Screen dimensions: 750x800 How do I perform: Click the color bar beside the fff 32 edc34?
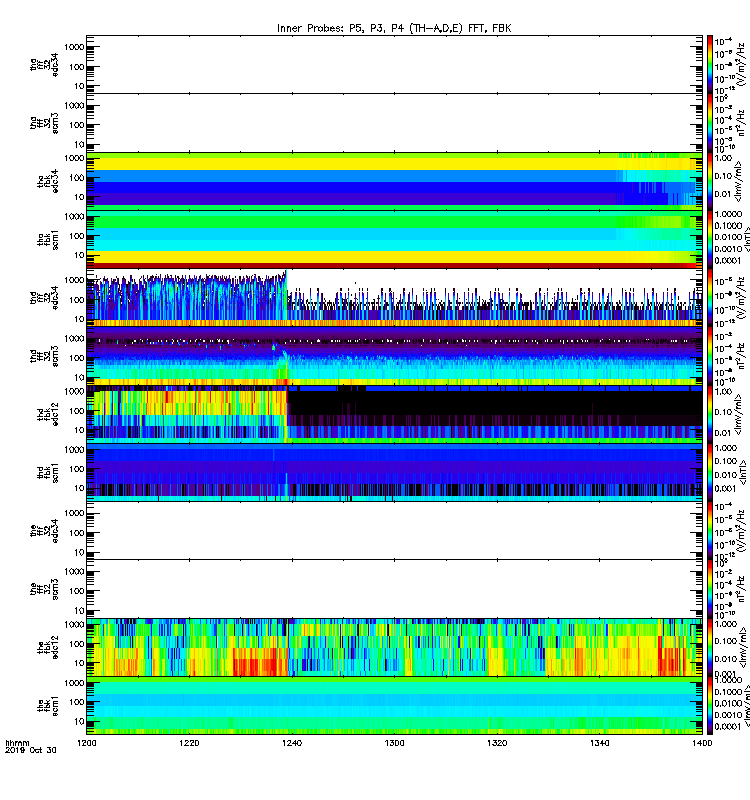[710, 531]
